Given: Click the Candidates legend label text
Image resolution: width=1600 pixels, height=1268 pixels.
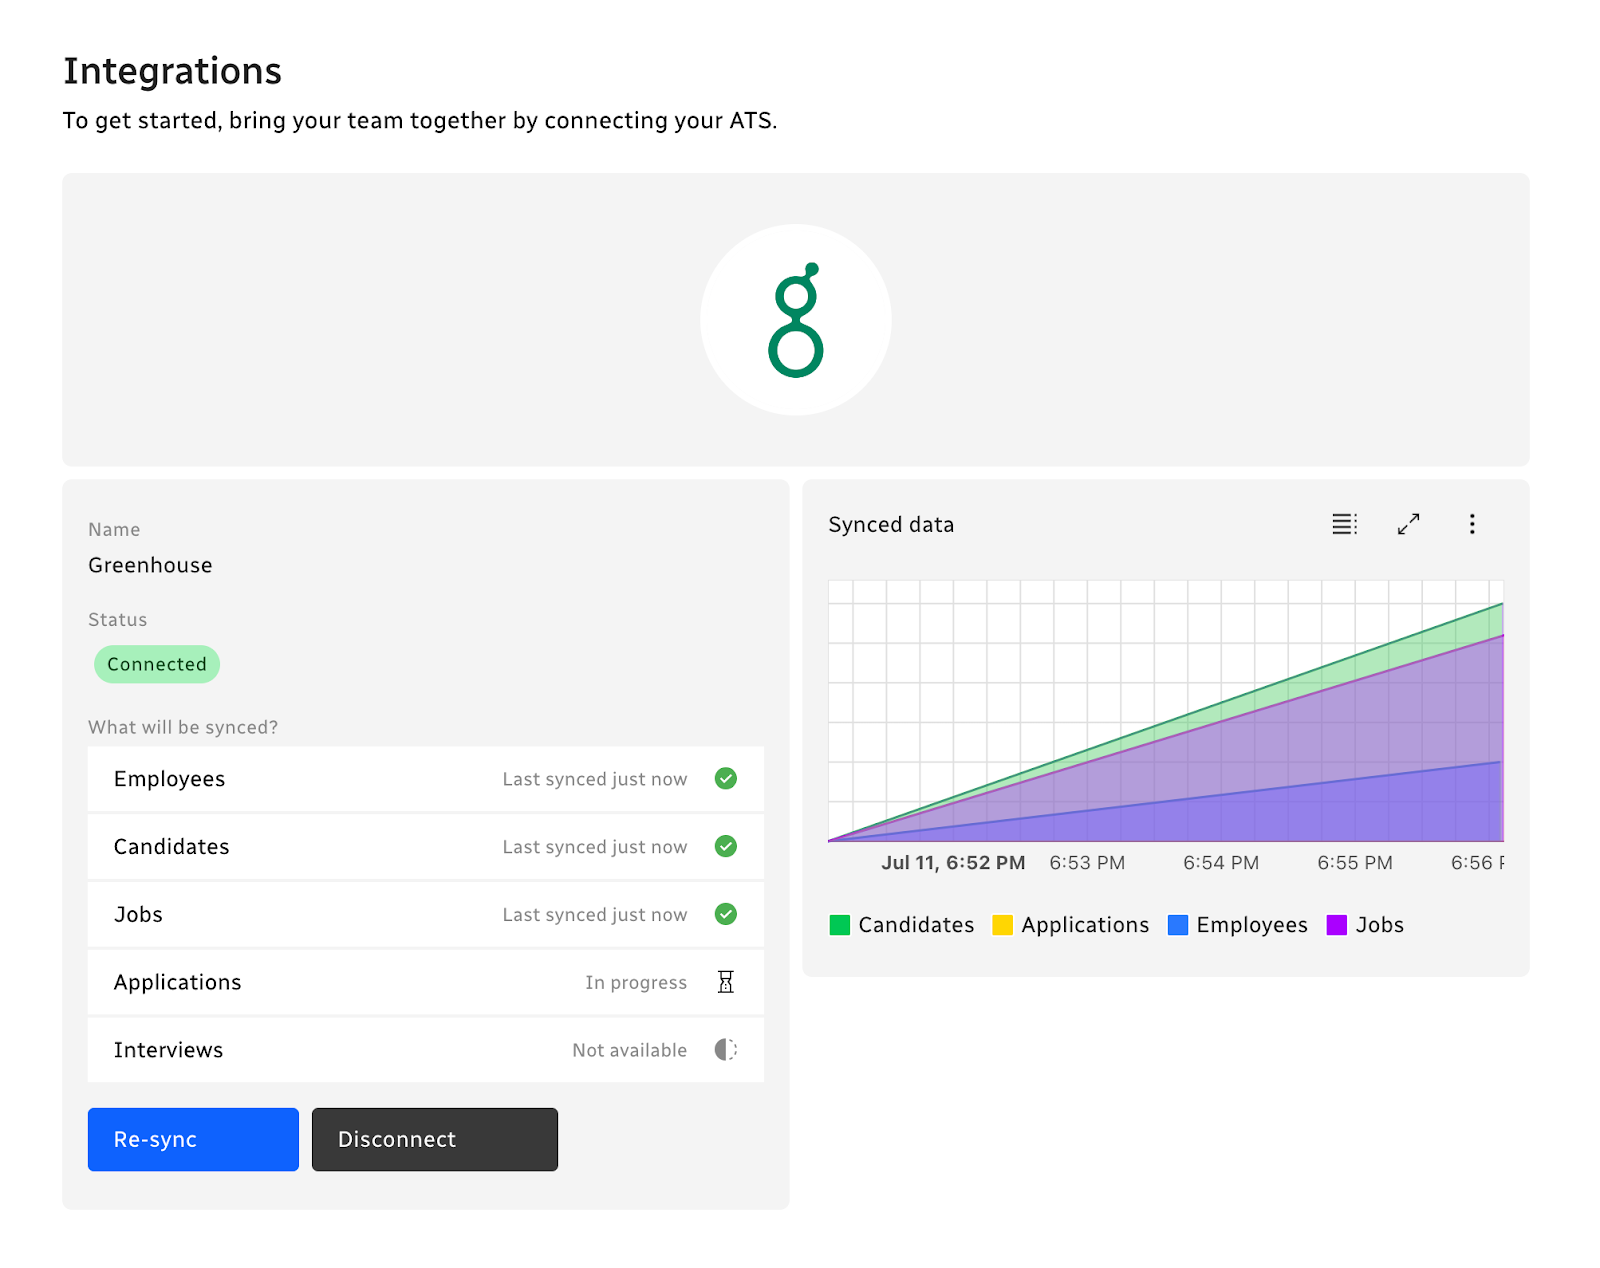Looking at the screenshot, I should click(916, 925).
